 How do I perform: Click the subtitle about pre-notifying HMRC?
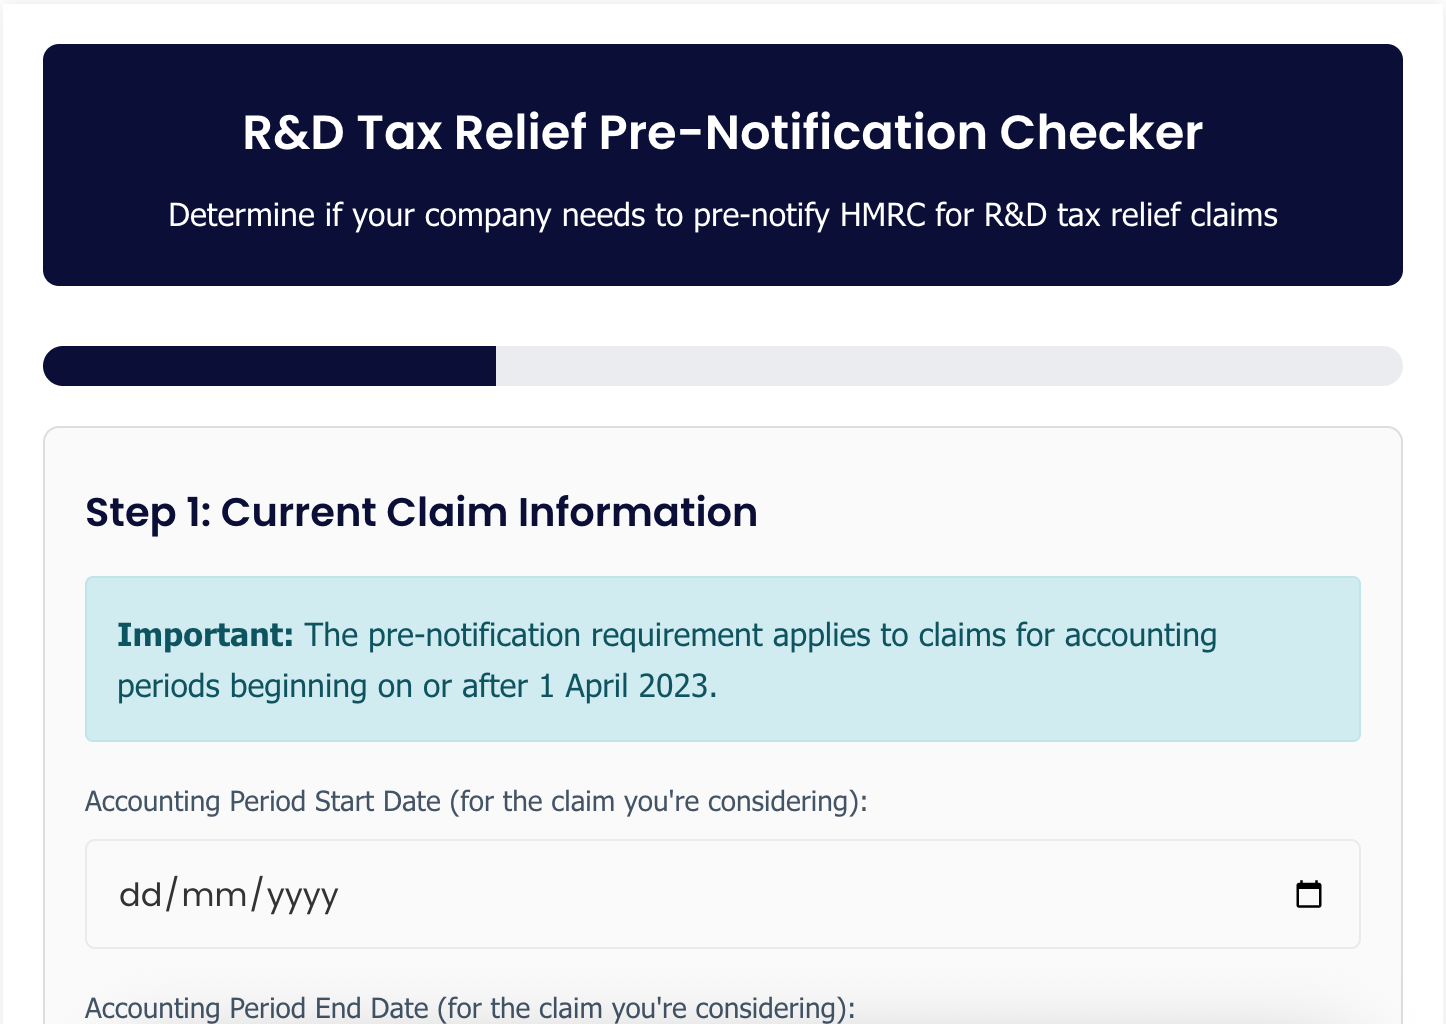pos(722,215)
